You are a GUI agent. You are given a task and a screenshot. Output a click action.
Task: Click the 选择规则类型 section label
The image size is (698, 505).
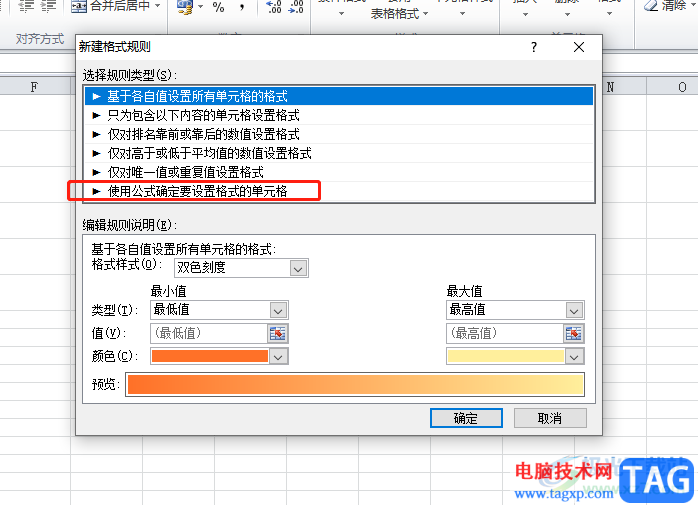click(x=130, y=75)
